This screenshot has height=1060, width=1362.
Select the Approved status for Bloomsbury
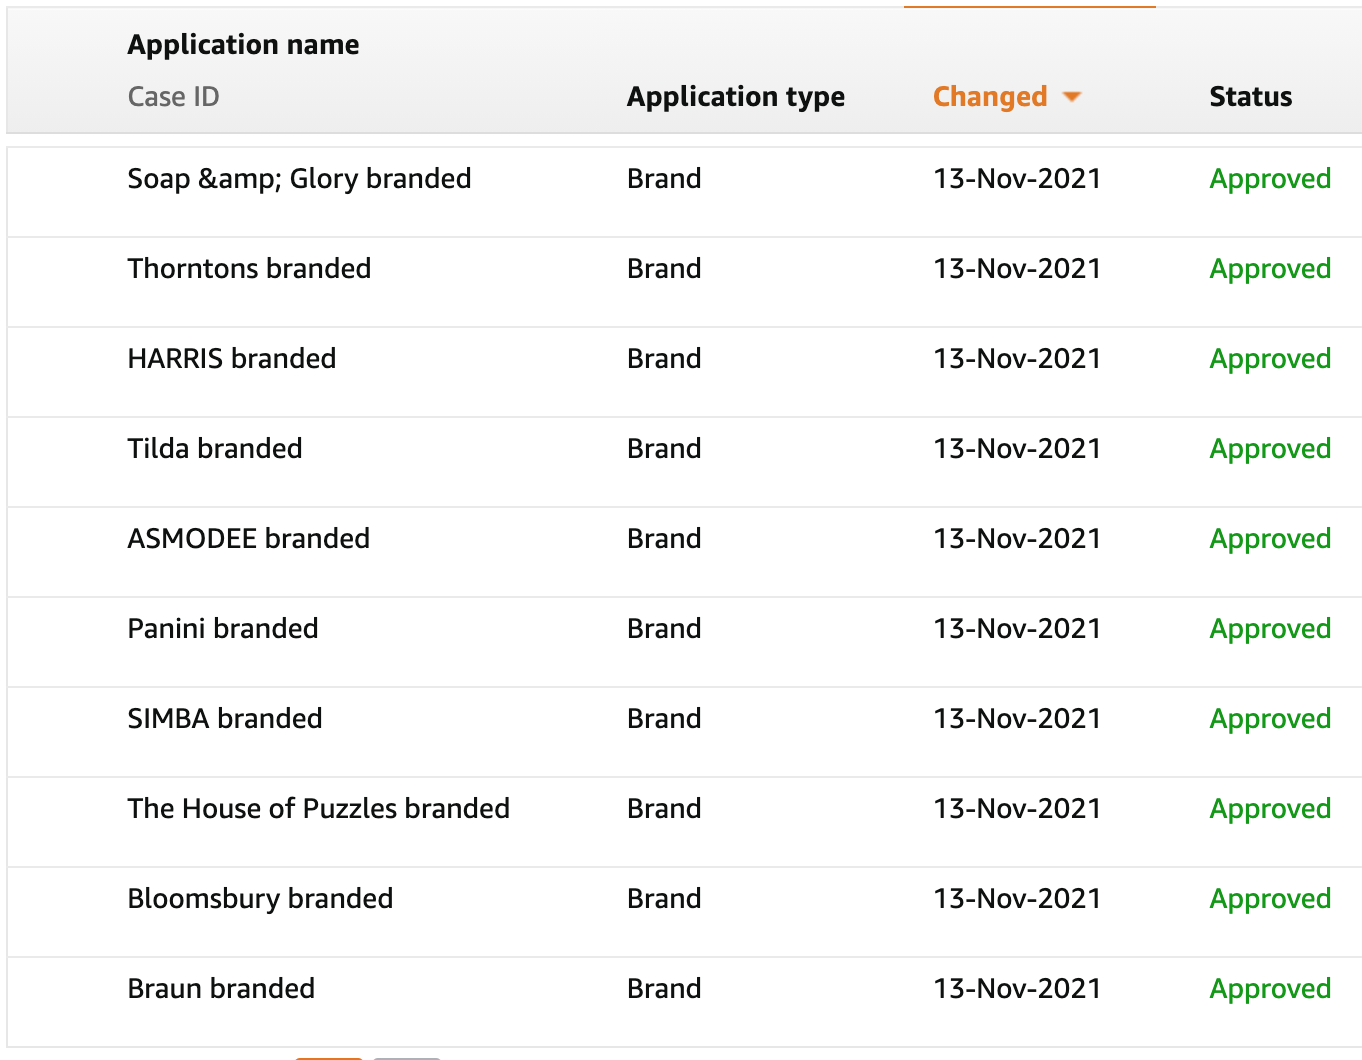(x=1270, y=900)
